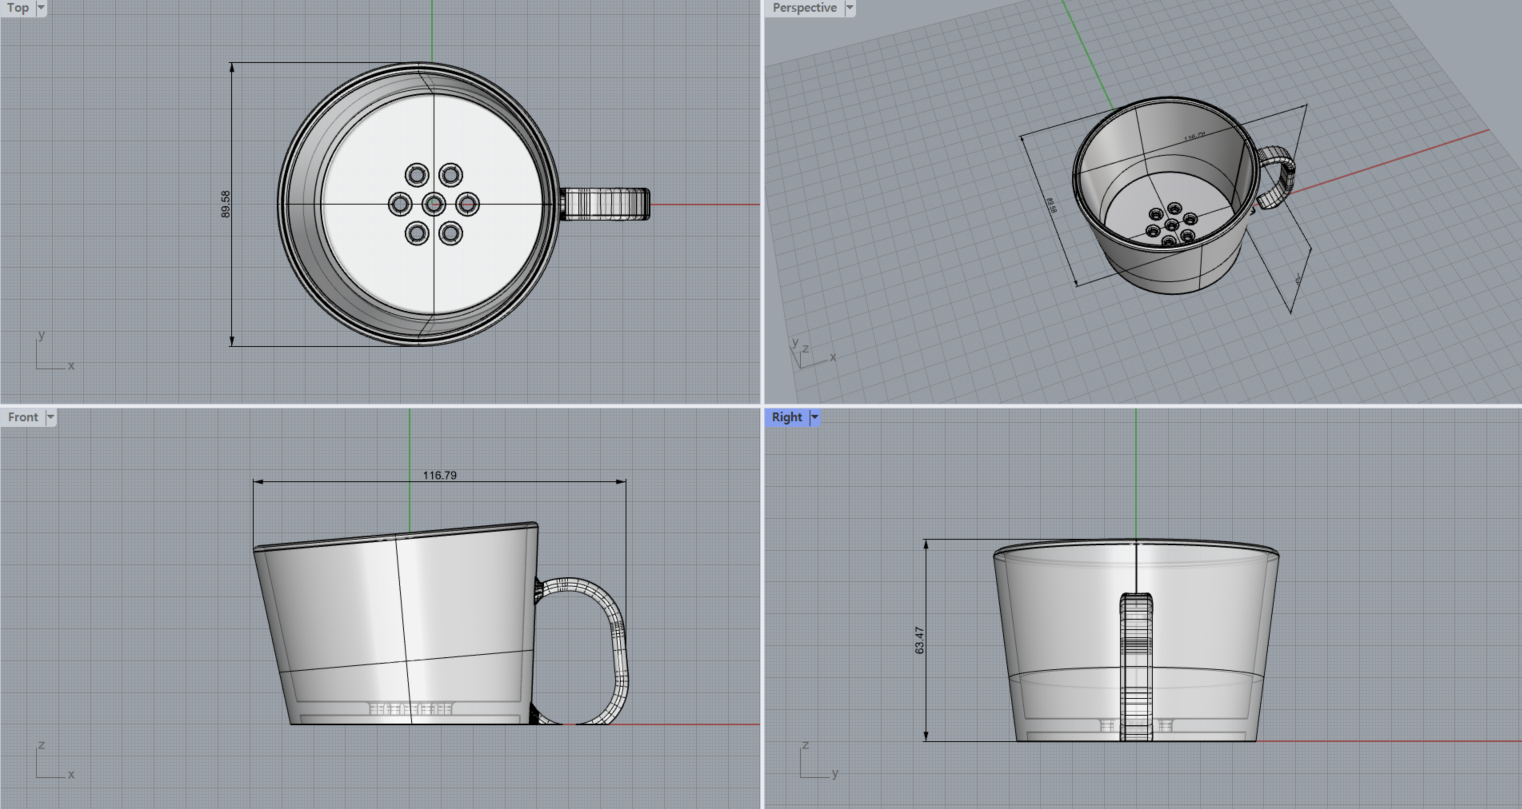
Task: Activate the Front viewport title
Action: coord(23,417)
